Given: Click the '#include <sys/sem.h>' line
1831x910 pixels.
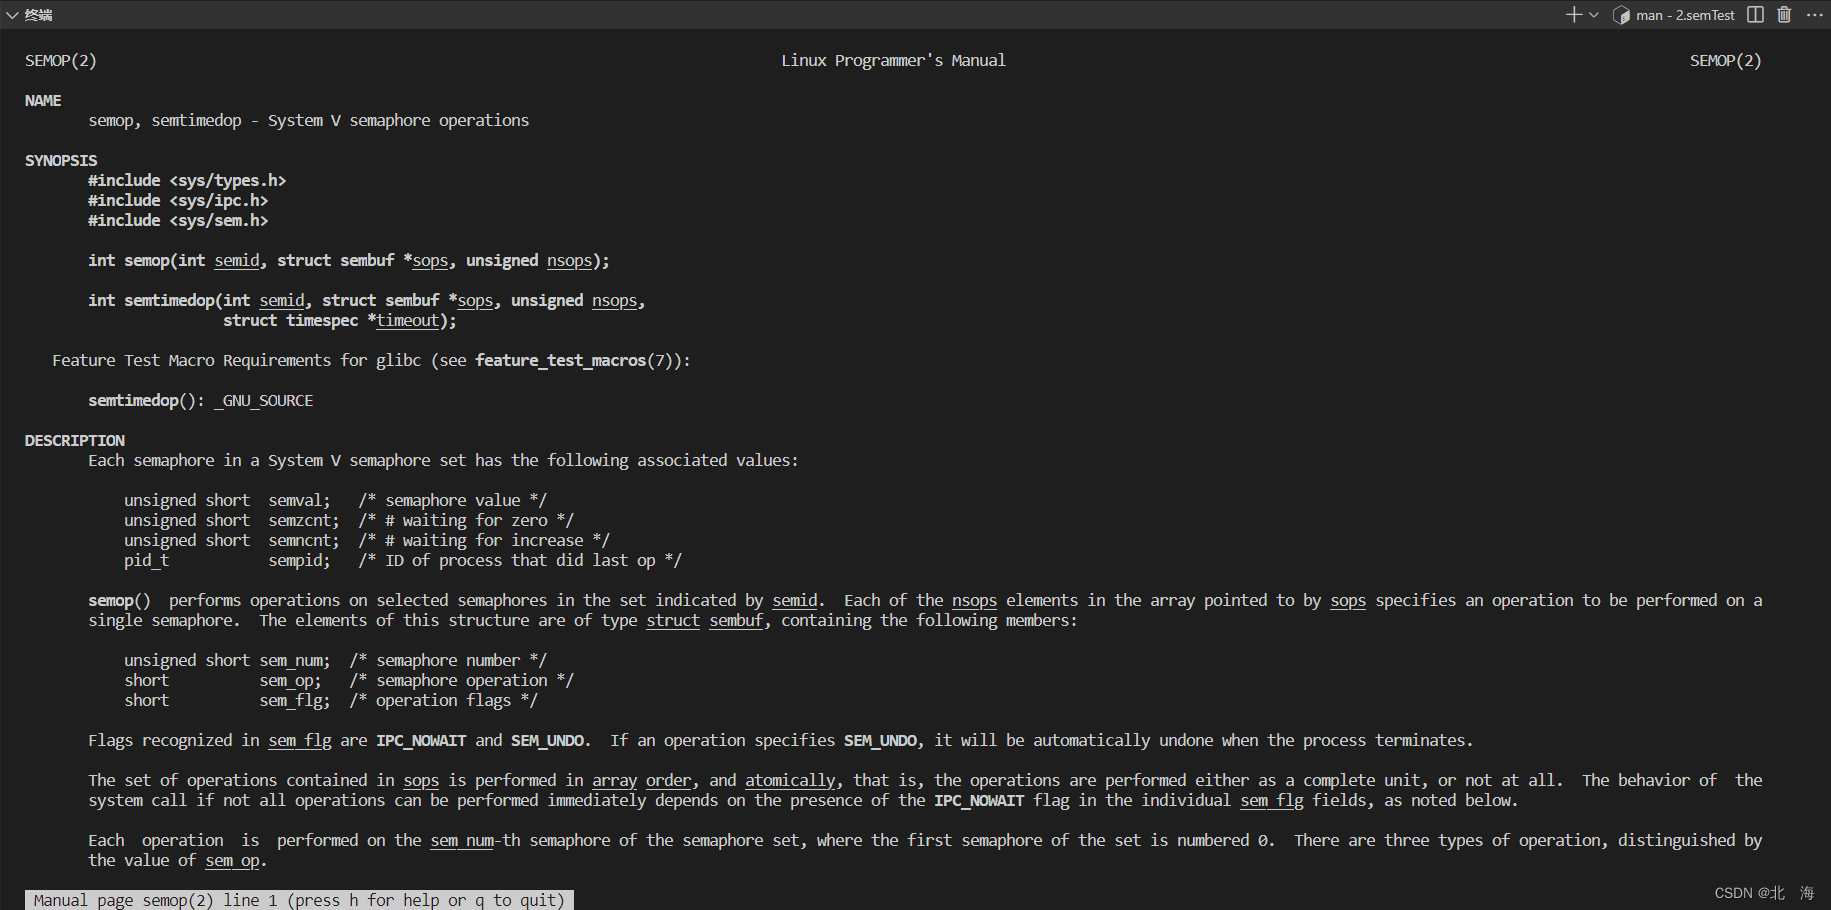Looking at the screenshot, I should pos(178,221).
